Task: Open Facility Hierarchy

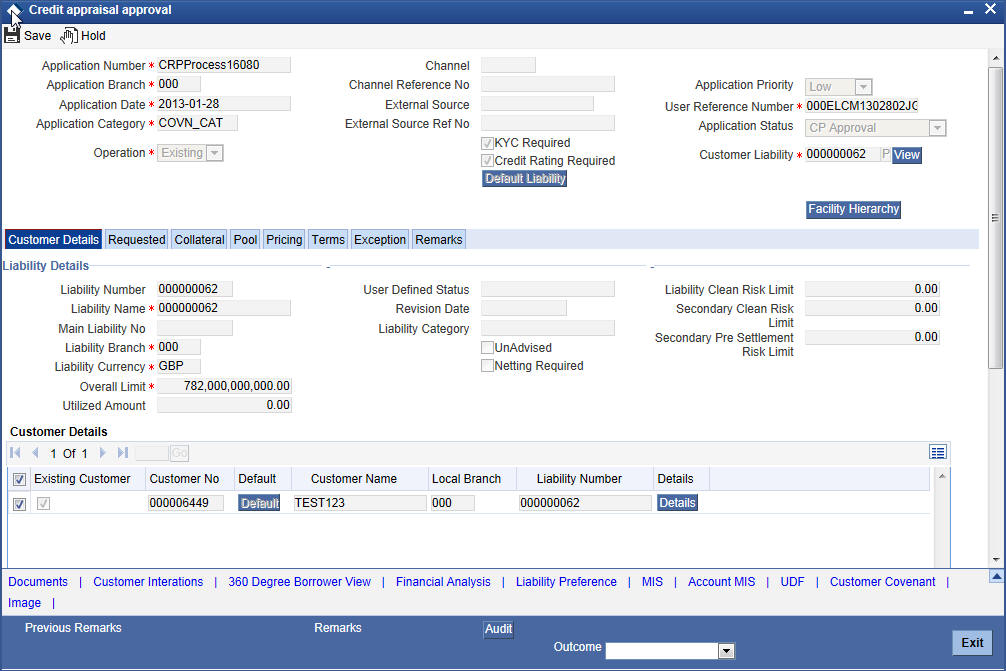Action: pos(853,209)
